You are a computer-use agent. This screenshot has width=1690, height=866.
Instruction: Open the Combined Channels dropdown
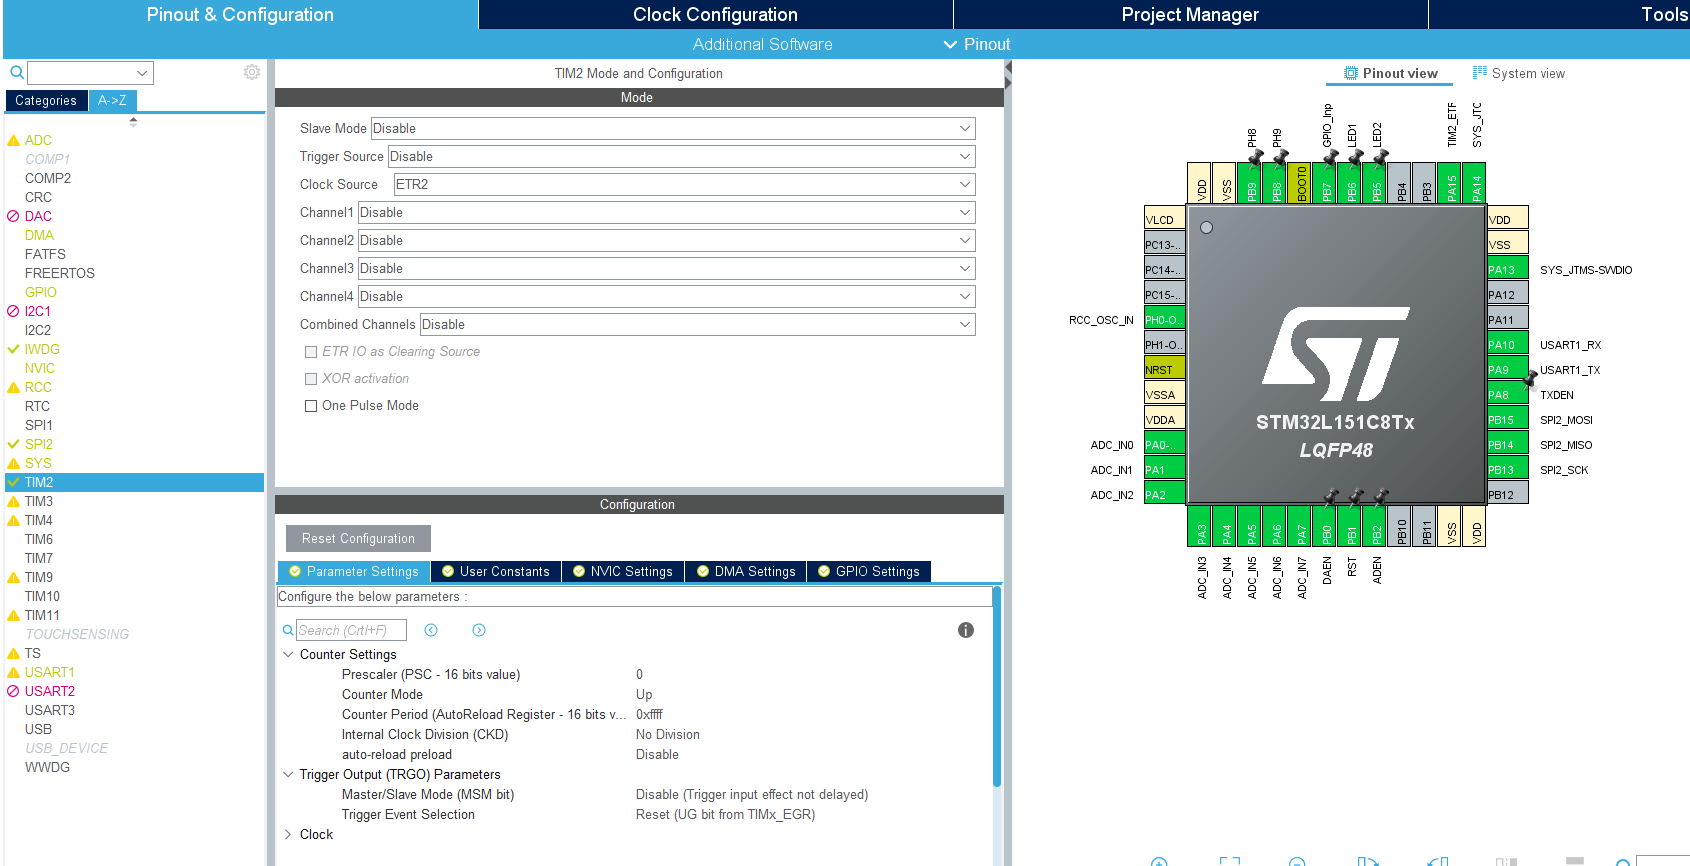click(697, 324)
